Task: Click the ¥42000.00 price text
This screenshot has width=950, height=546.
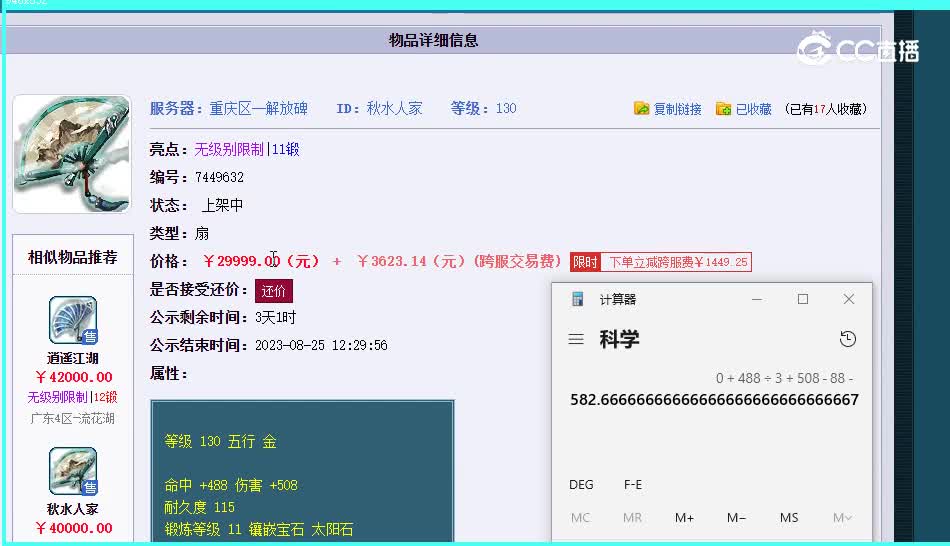Action: (74, 377)
